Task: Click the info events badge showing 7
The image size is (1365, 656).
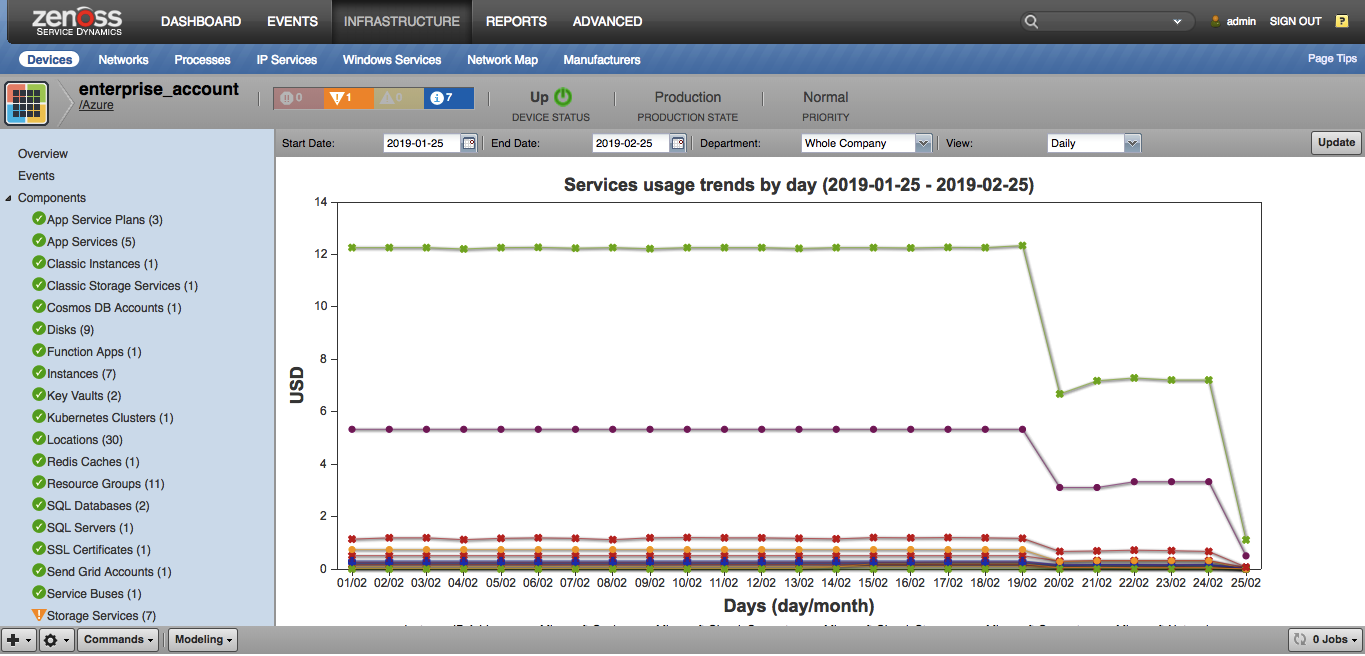Action: 448,98
